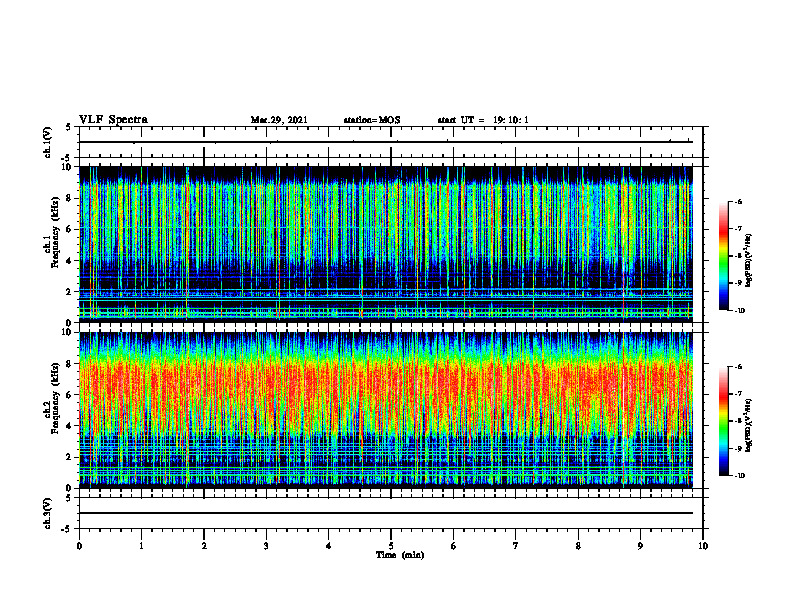Click time axis tick label "7"
Screen dimensions: 792x612
(516, 546)
